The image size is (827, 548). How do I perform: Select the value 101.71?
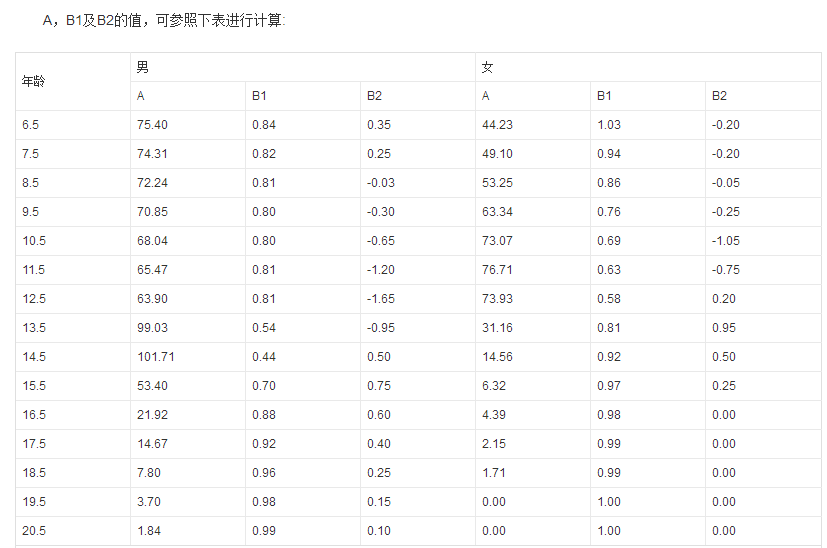(x=156, y=357)
